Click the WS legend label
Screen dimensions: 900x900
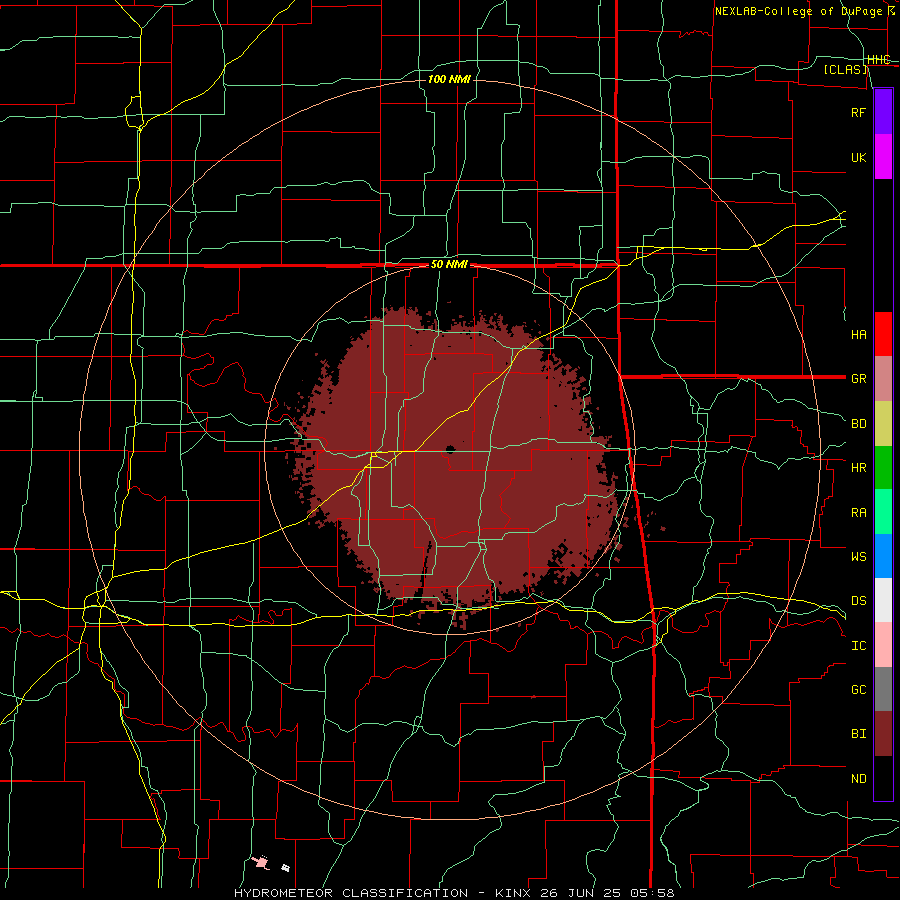pos(858,557)
